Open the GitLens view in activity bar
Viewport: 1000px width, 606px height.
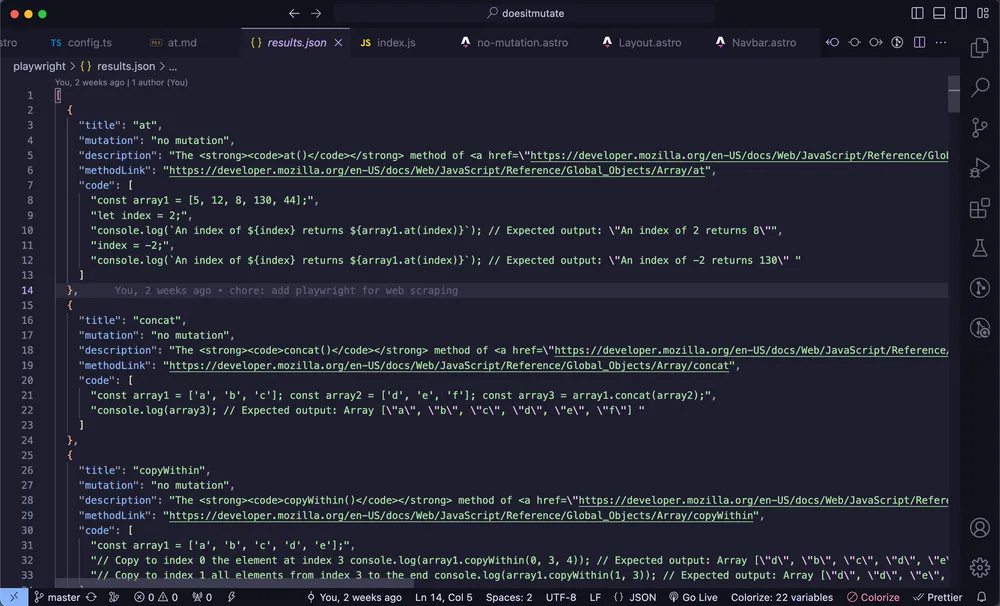click(x=980, y=288)
